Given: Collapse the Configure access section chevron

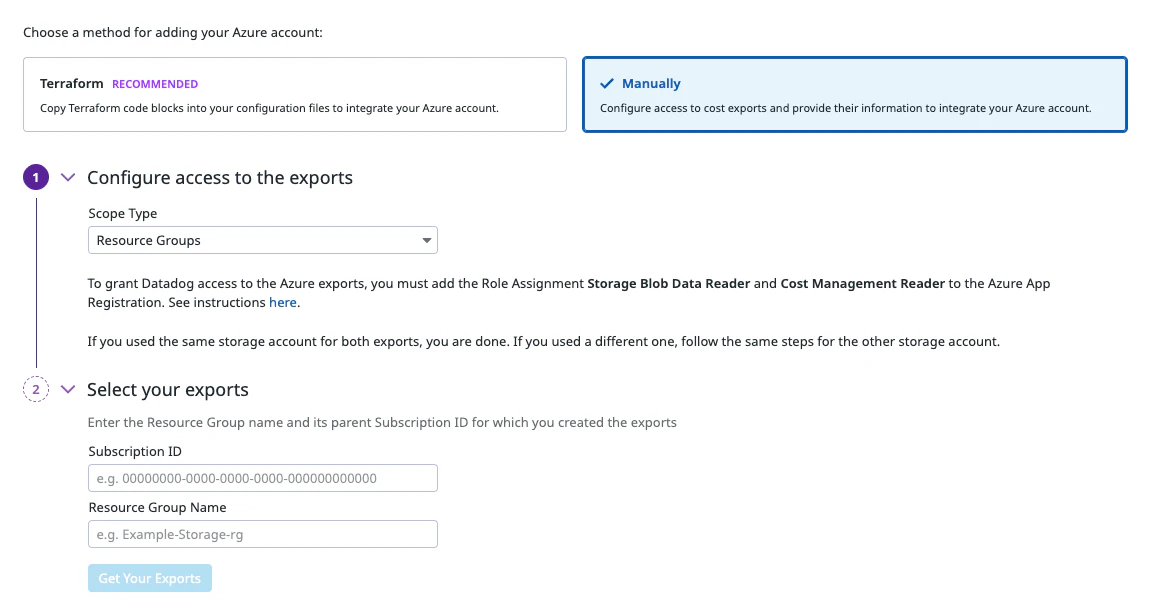Looking at the screenshot, I should click(x=68, y=178).
